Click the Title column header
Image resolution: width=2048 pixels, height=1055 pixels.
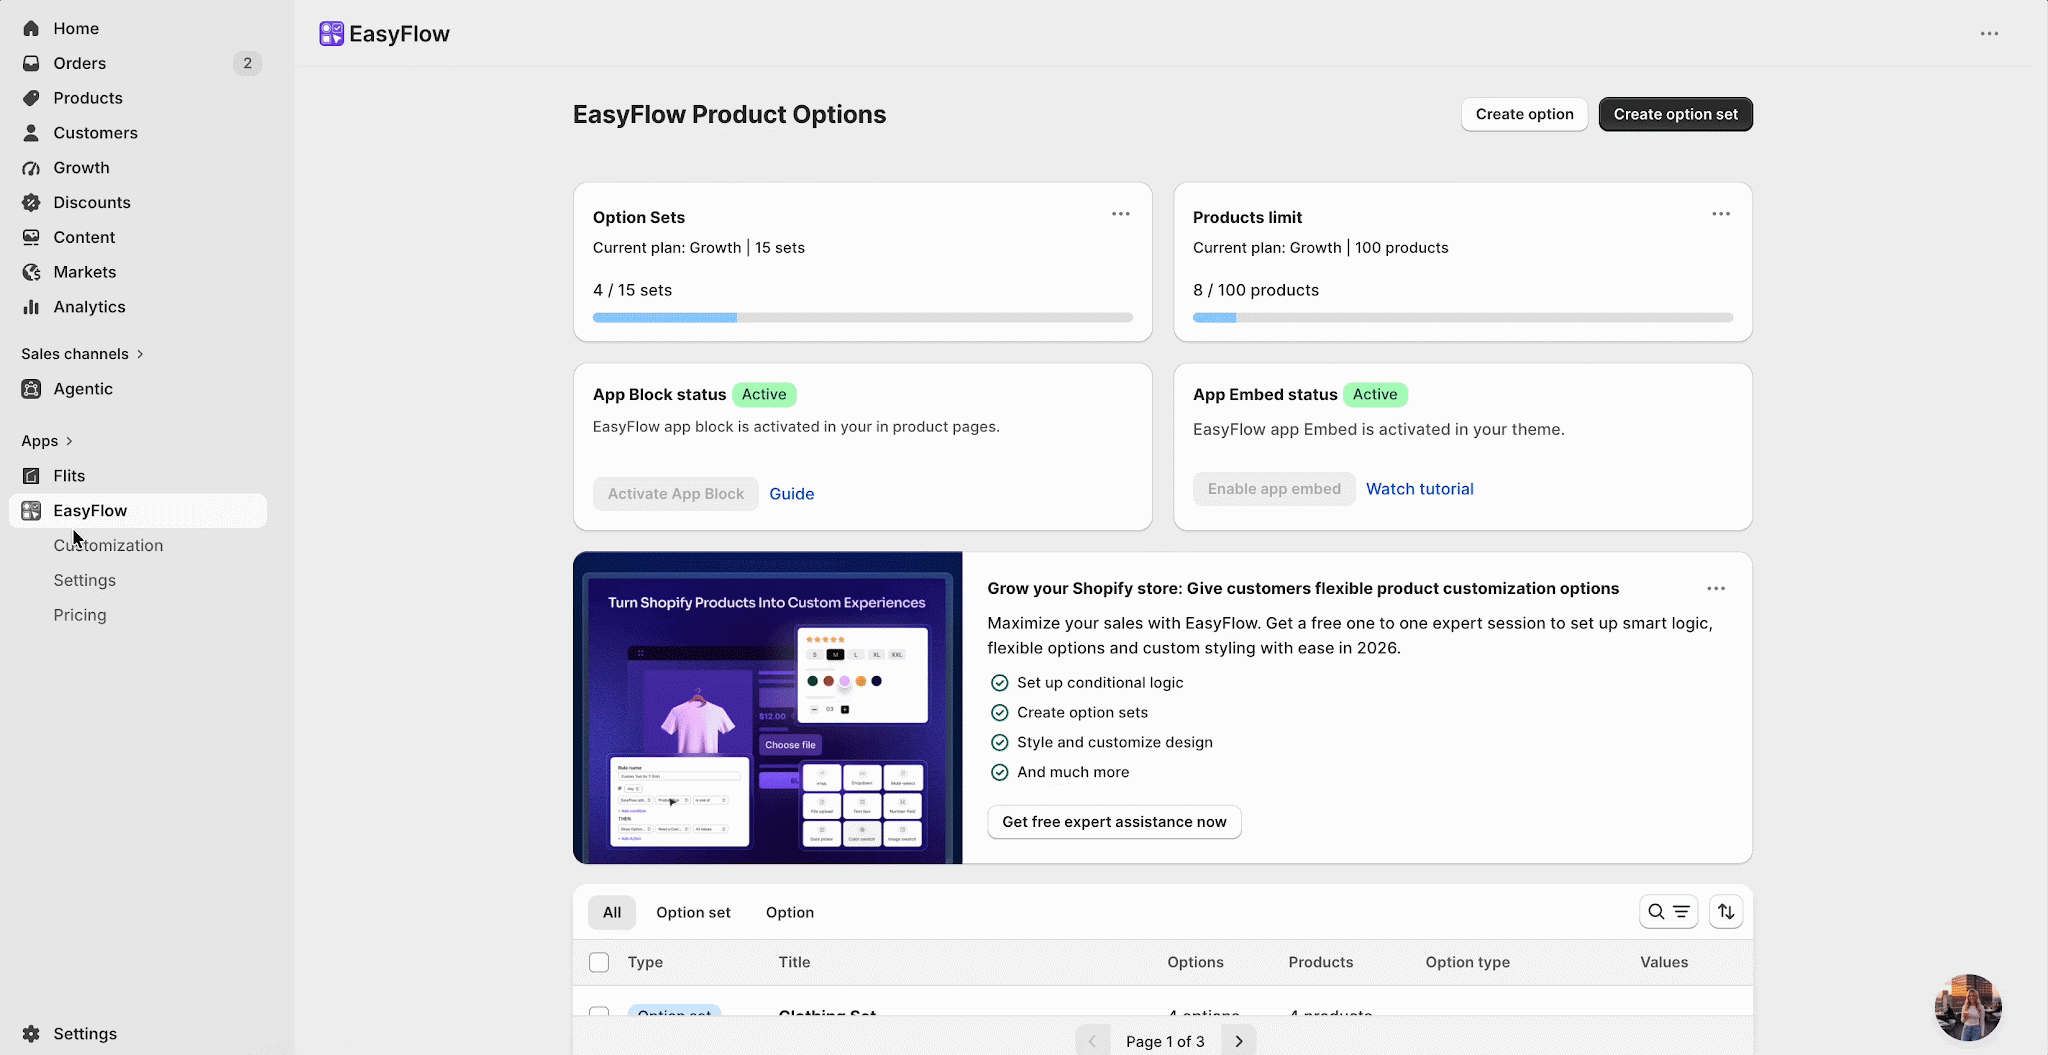794,962
